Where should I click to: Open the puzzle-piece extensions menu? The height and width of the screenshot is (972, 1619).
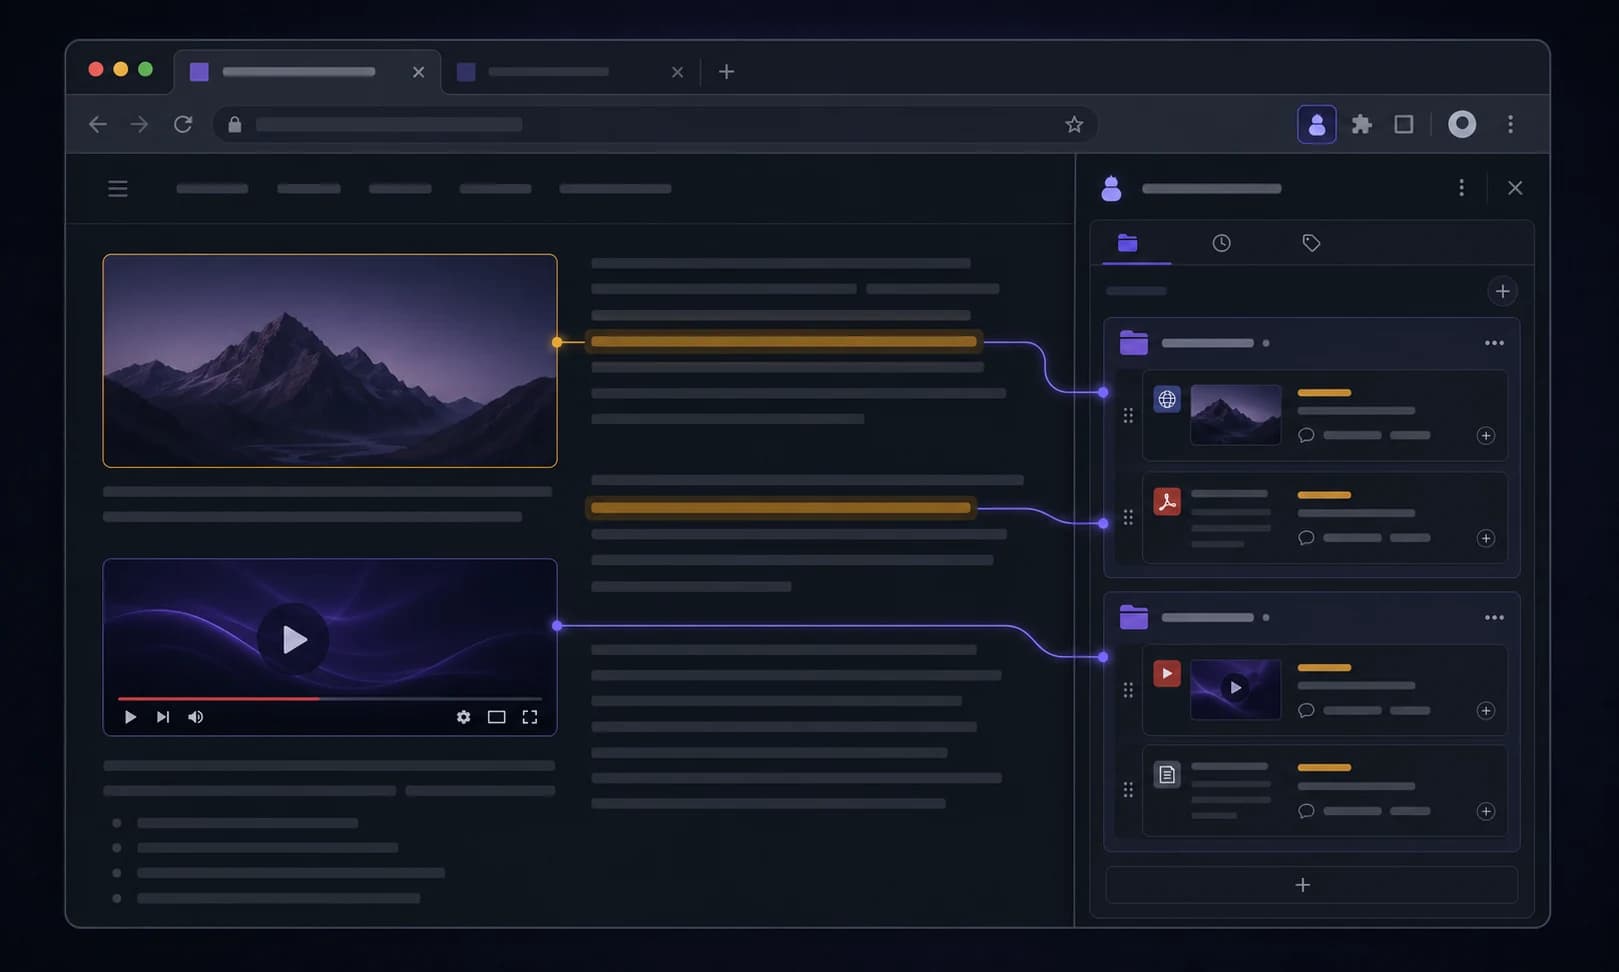click(x=1362, y=124)
